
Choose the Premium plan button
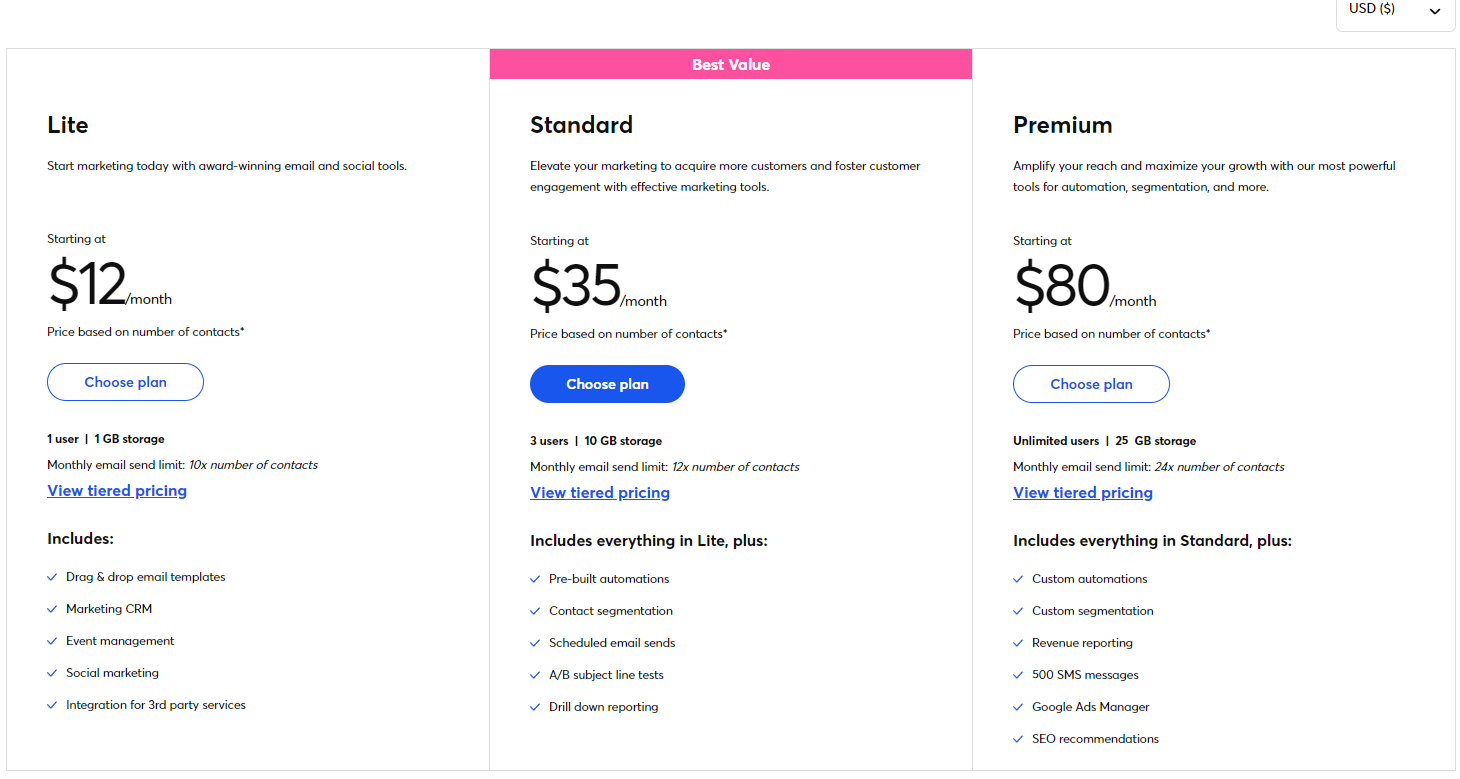click(1091, 384)
